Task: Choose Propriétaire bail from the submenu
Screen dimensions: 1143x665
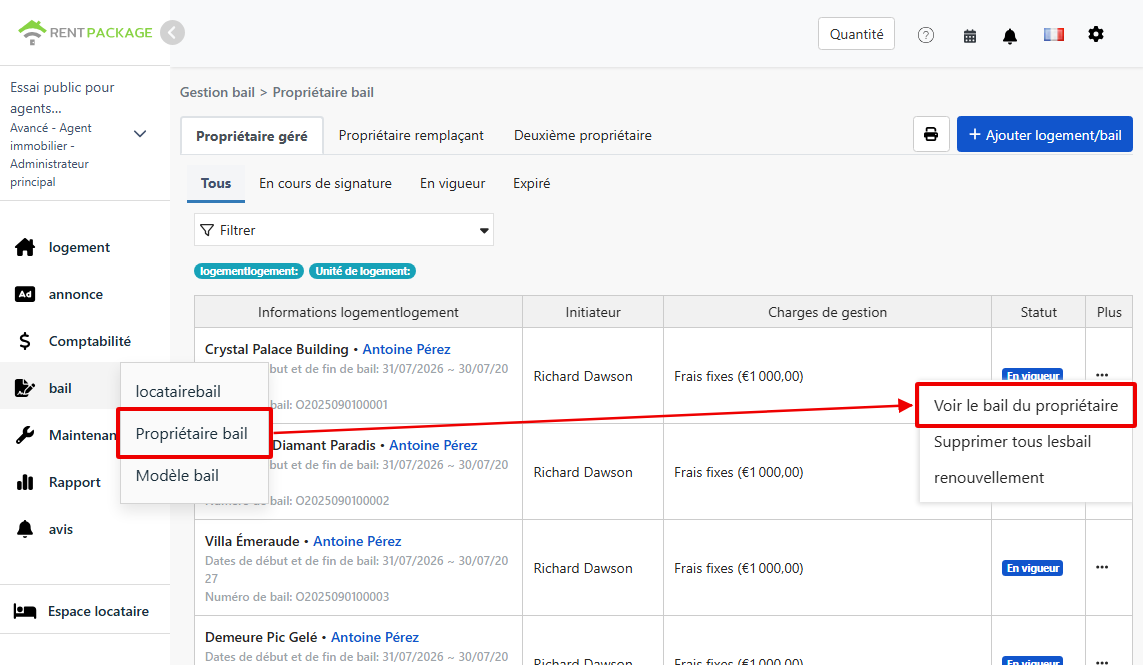Action: [194, 434]
